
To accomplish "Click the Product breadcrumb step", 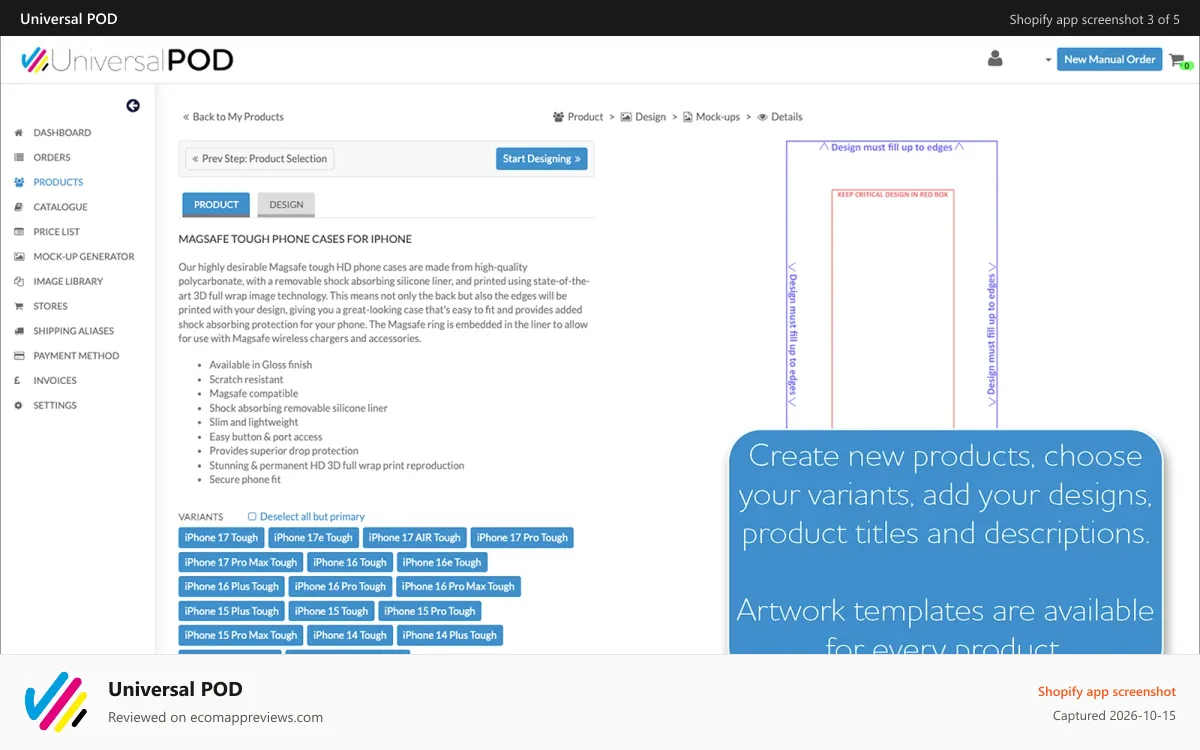I will (578, 117).
